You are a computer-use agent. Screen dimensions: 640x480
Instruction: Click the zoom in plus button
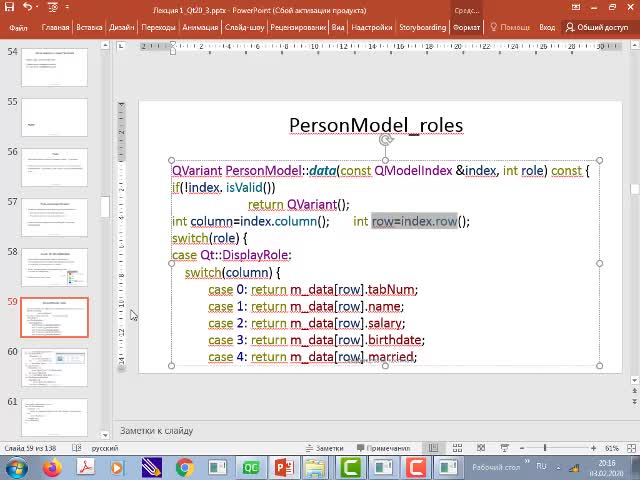click(x=593, y=448)
